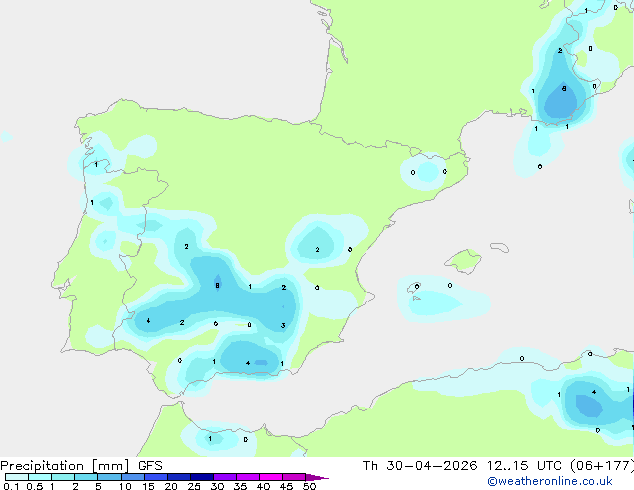
Task: Click the "8" value label in central Spain
Action: click(x=218, y=285)
